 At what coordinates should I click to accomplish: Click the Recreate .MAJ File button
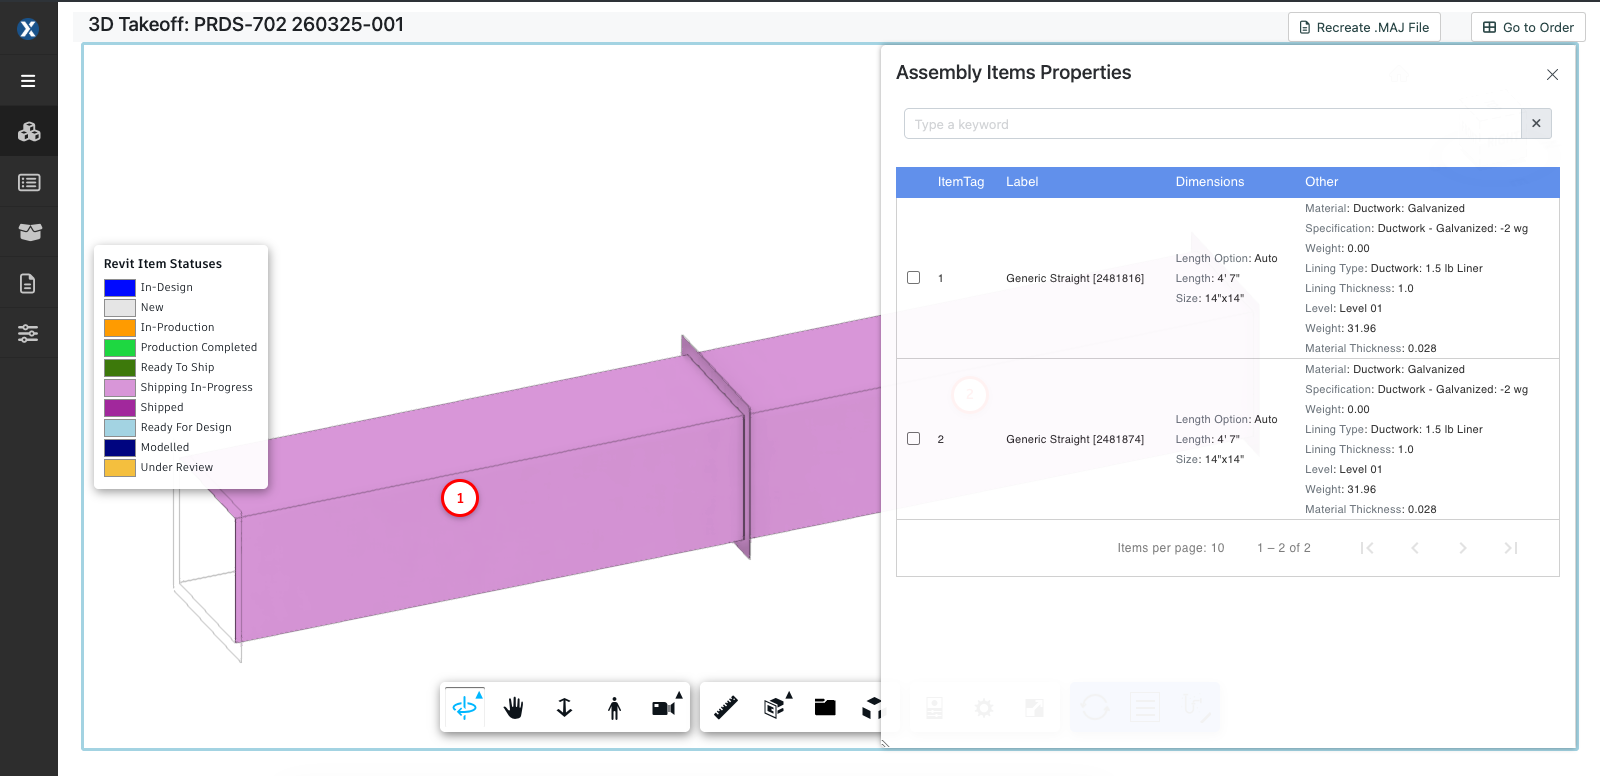[x=1364, y=27]
